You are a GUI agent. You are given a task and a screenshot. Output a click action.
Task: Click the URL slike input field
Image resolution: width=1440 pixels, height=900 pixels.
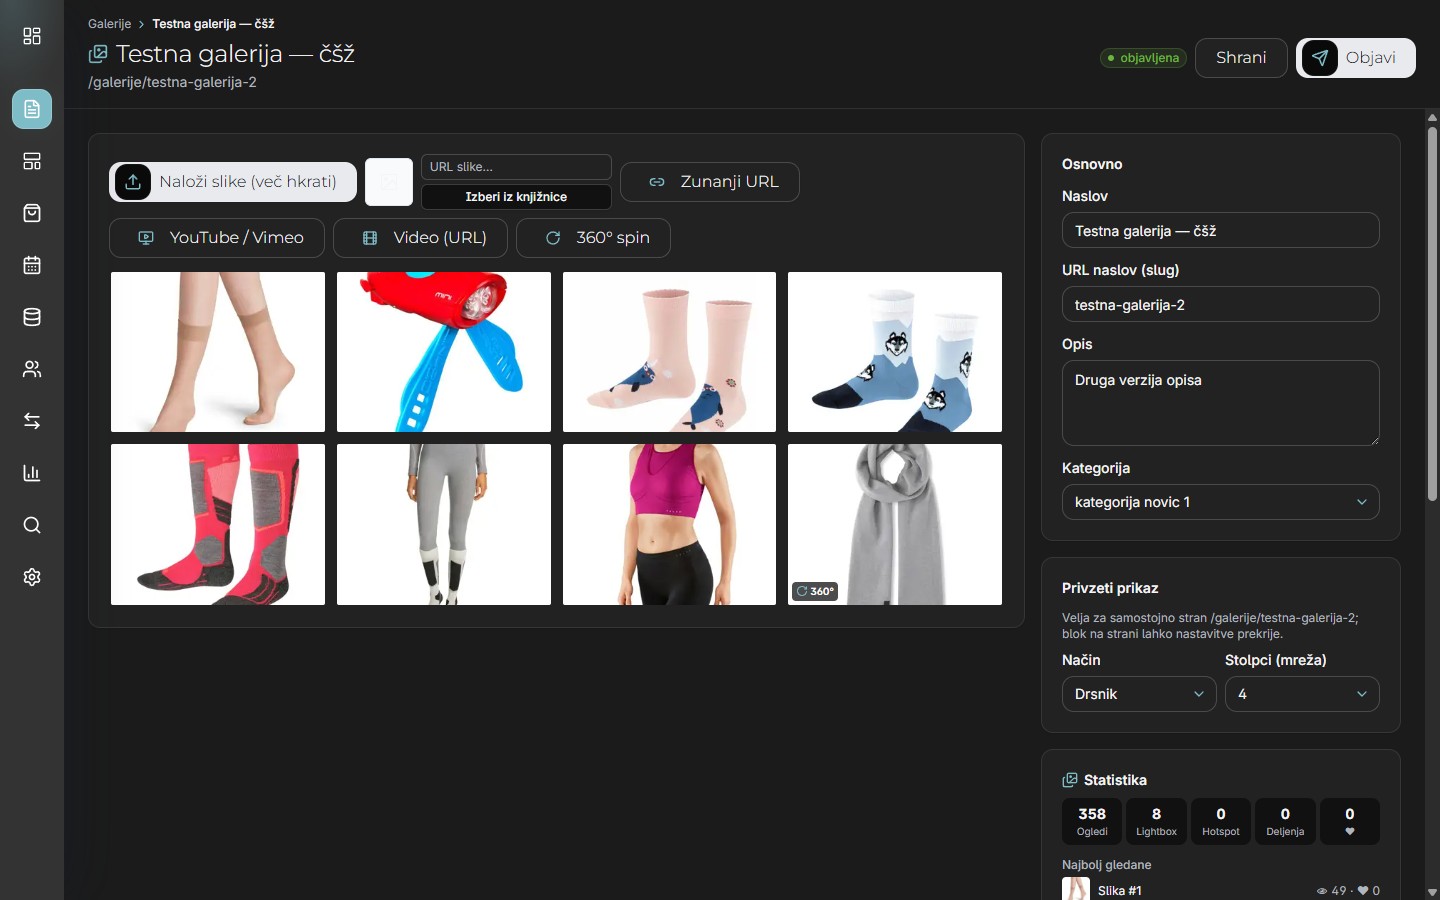516,167
